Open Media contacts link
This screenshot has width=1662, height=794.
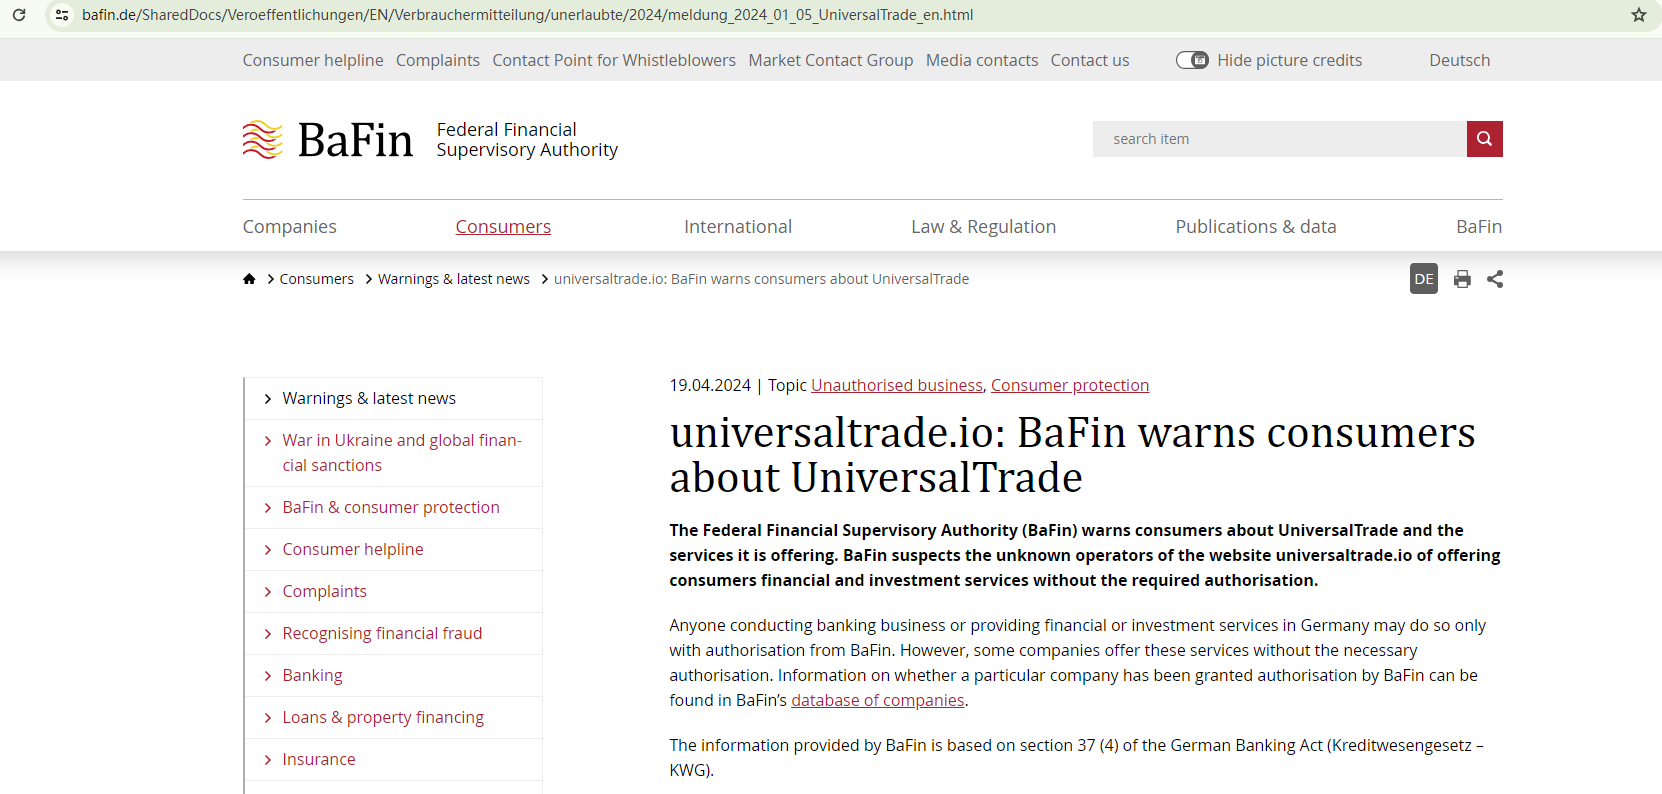pos(982,60)
